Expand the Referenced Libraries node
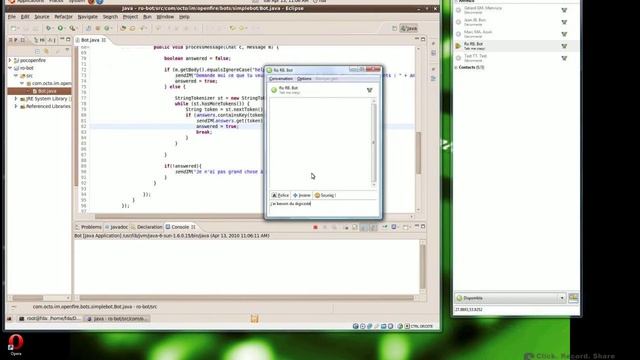 [x=16, y=107]
